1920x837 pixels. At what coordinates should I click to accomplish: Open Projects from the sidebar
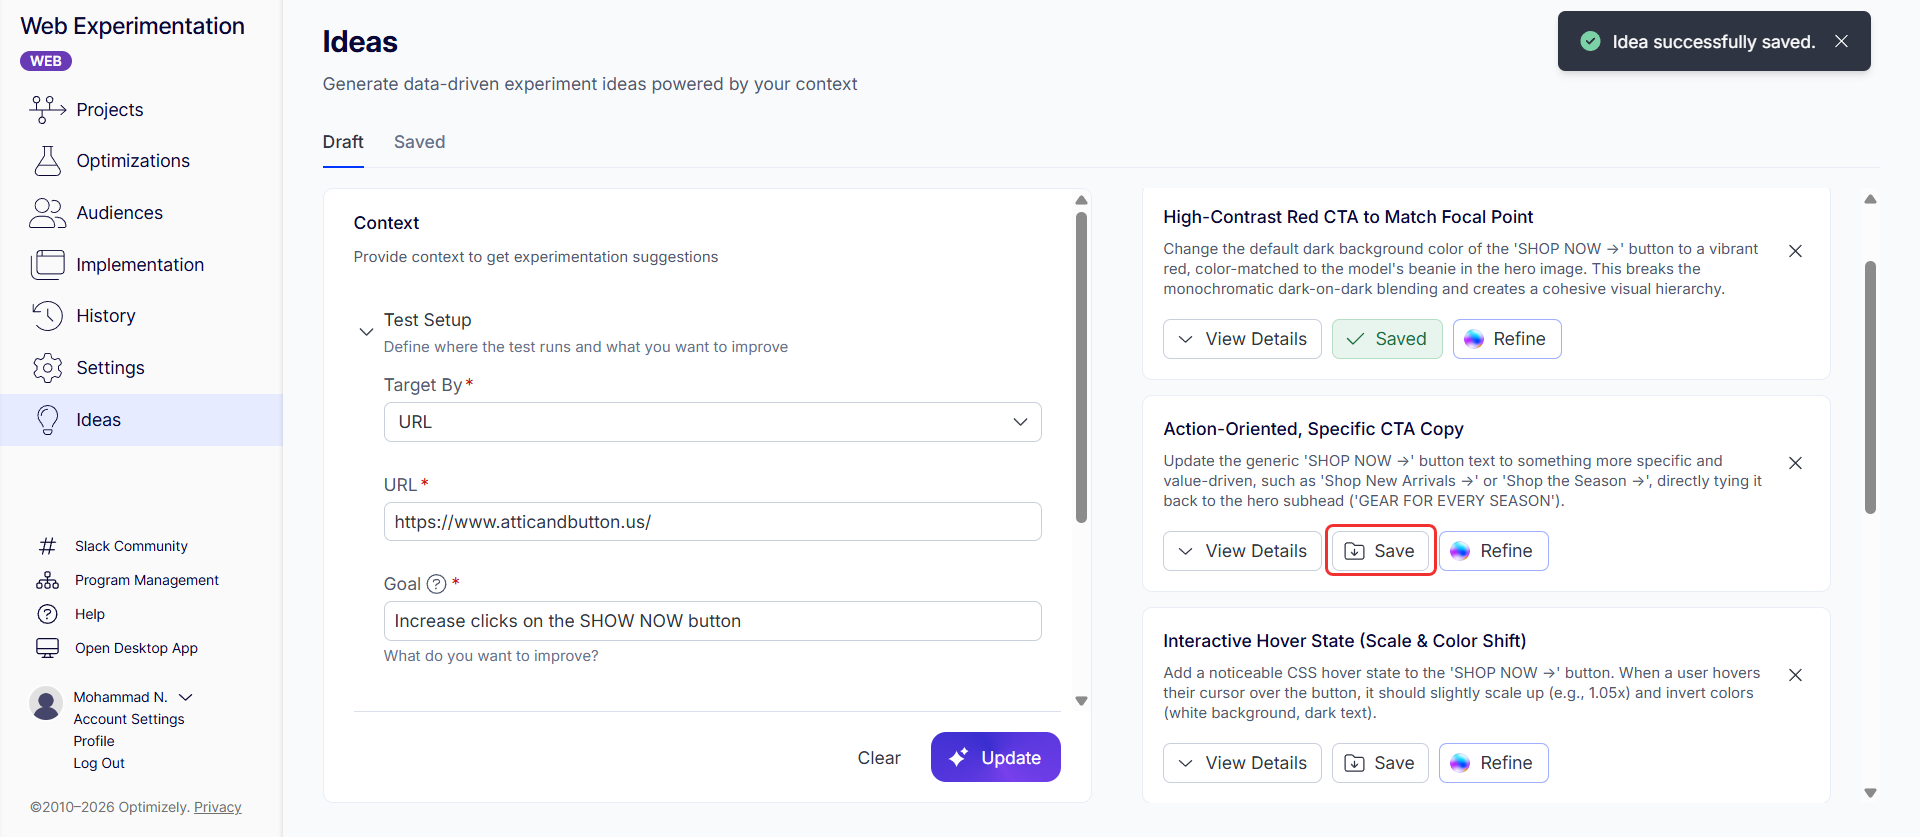tap(109, 110)
